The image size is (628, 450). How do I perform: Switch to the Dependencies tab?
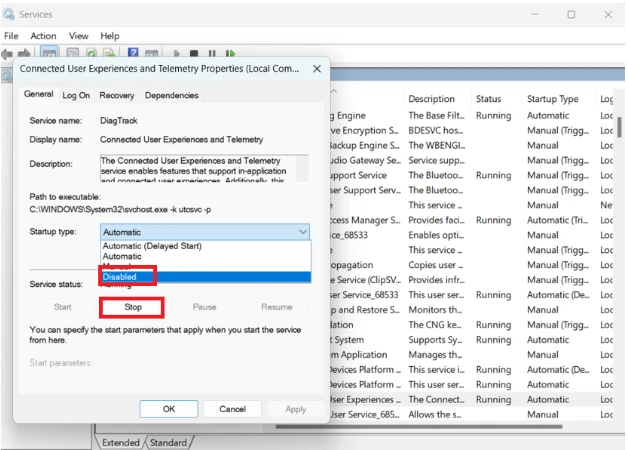[172, 95]
